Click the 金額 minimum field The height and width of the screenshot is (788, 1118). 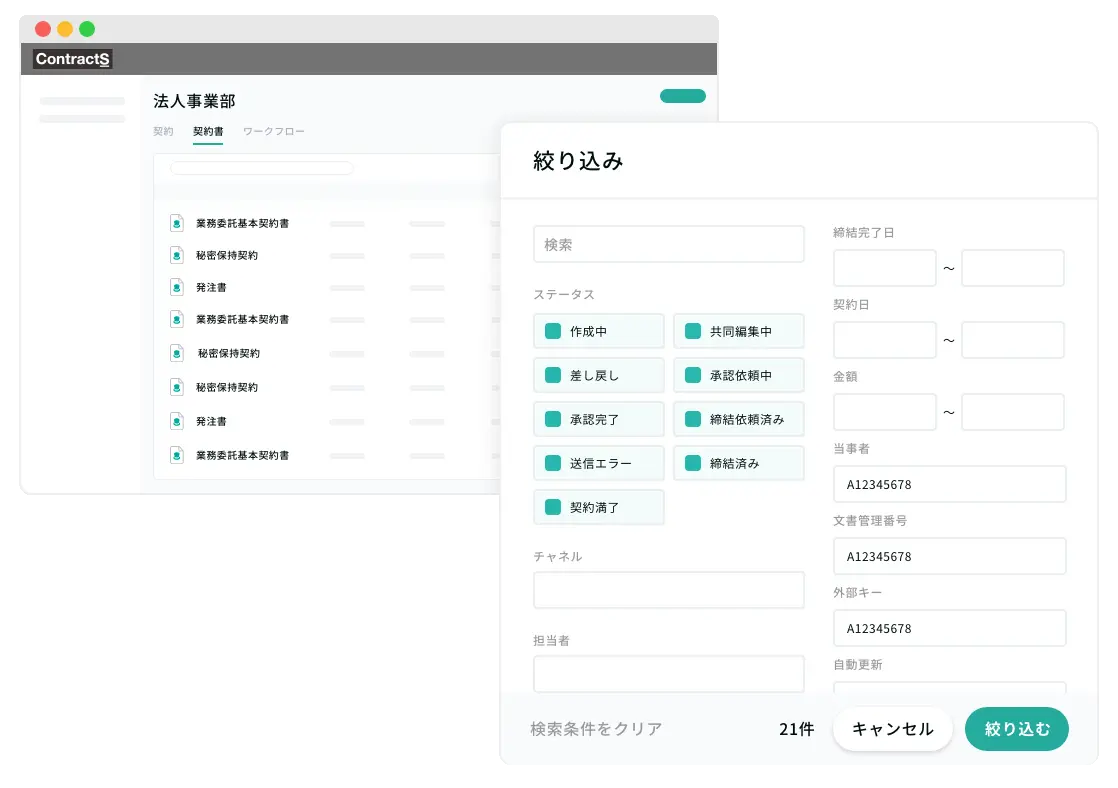pyautogui.click(x=885, y=412)
